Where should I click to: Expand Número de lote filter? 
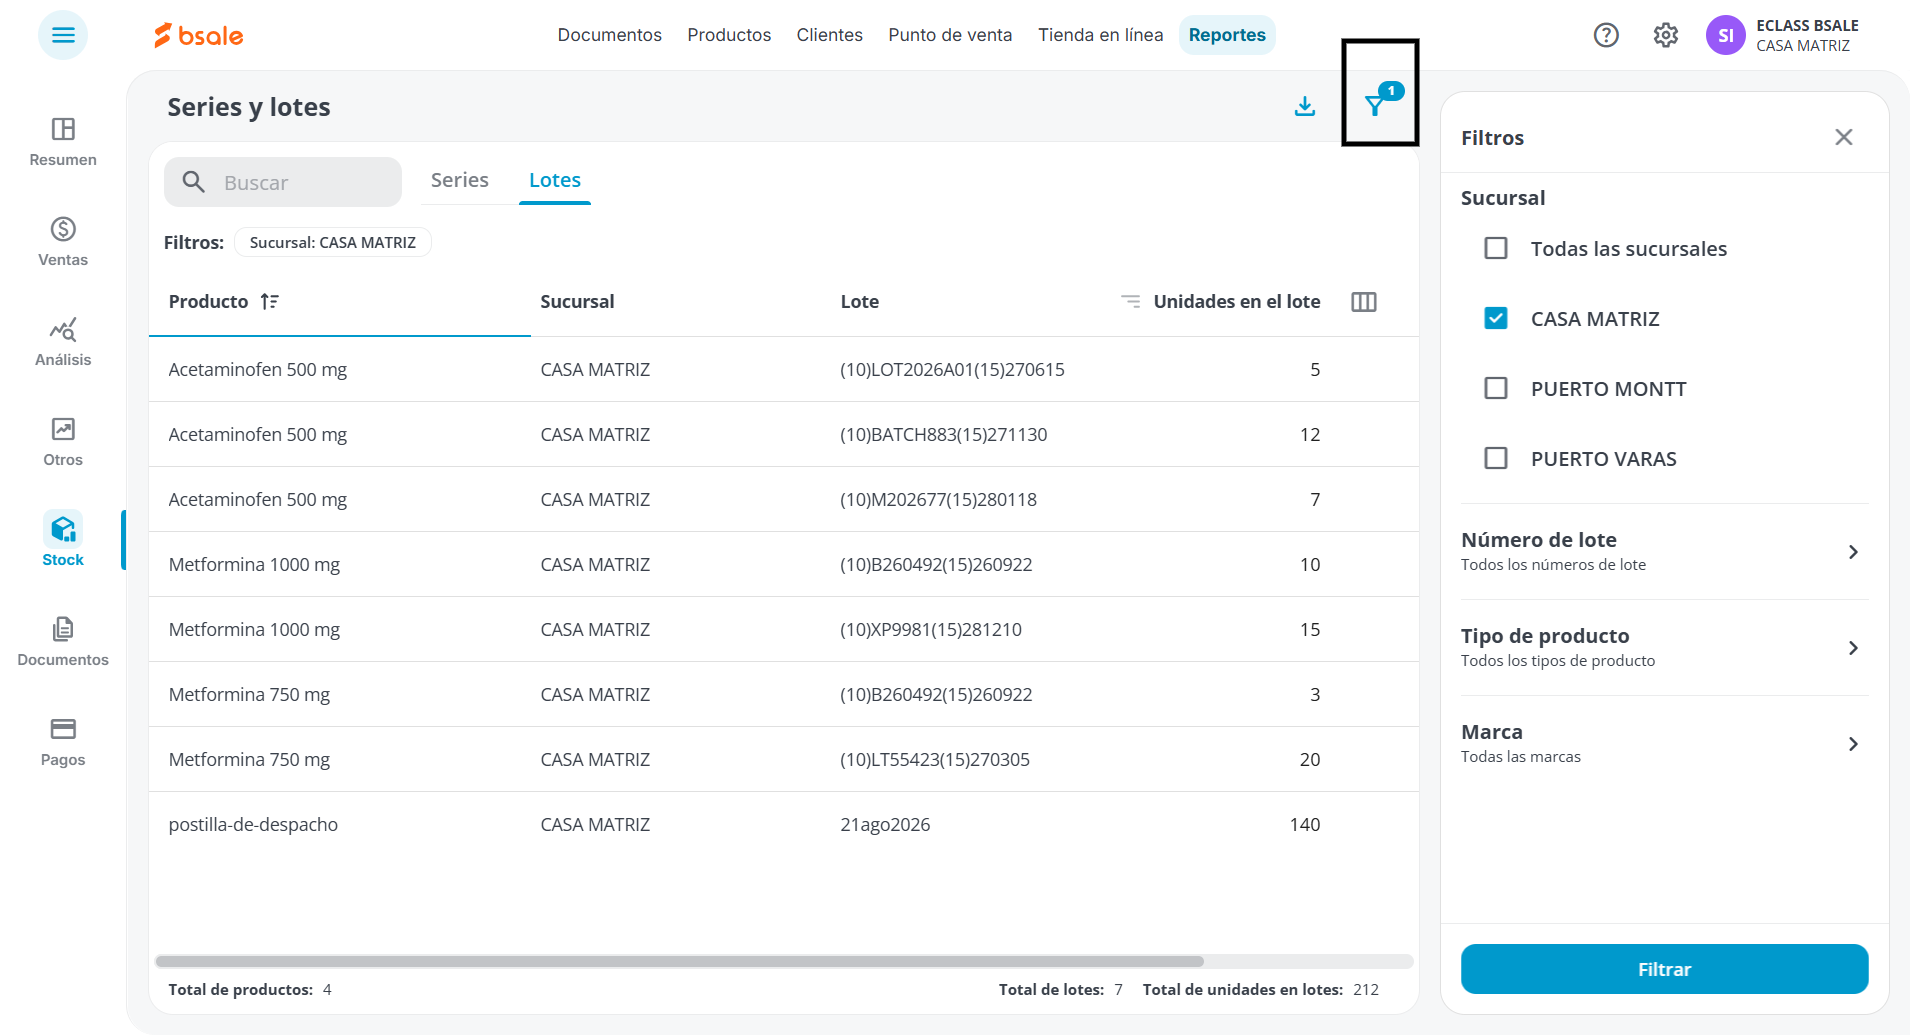tap(1664, 552)
